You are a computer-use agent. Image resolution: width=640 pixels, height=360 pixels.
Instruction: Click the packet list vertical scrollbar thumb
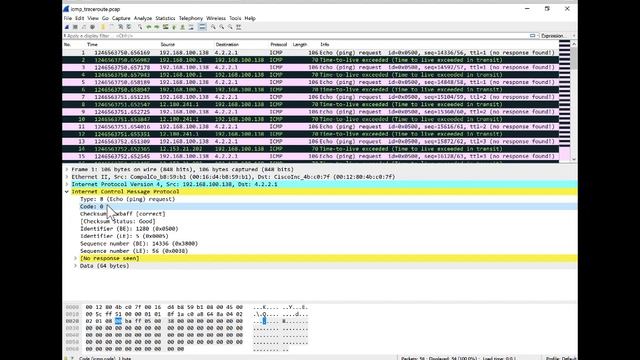(x=574, y=58)
